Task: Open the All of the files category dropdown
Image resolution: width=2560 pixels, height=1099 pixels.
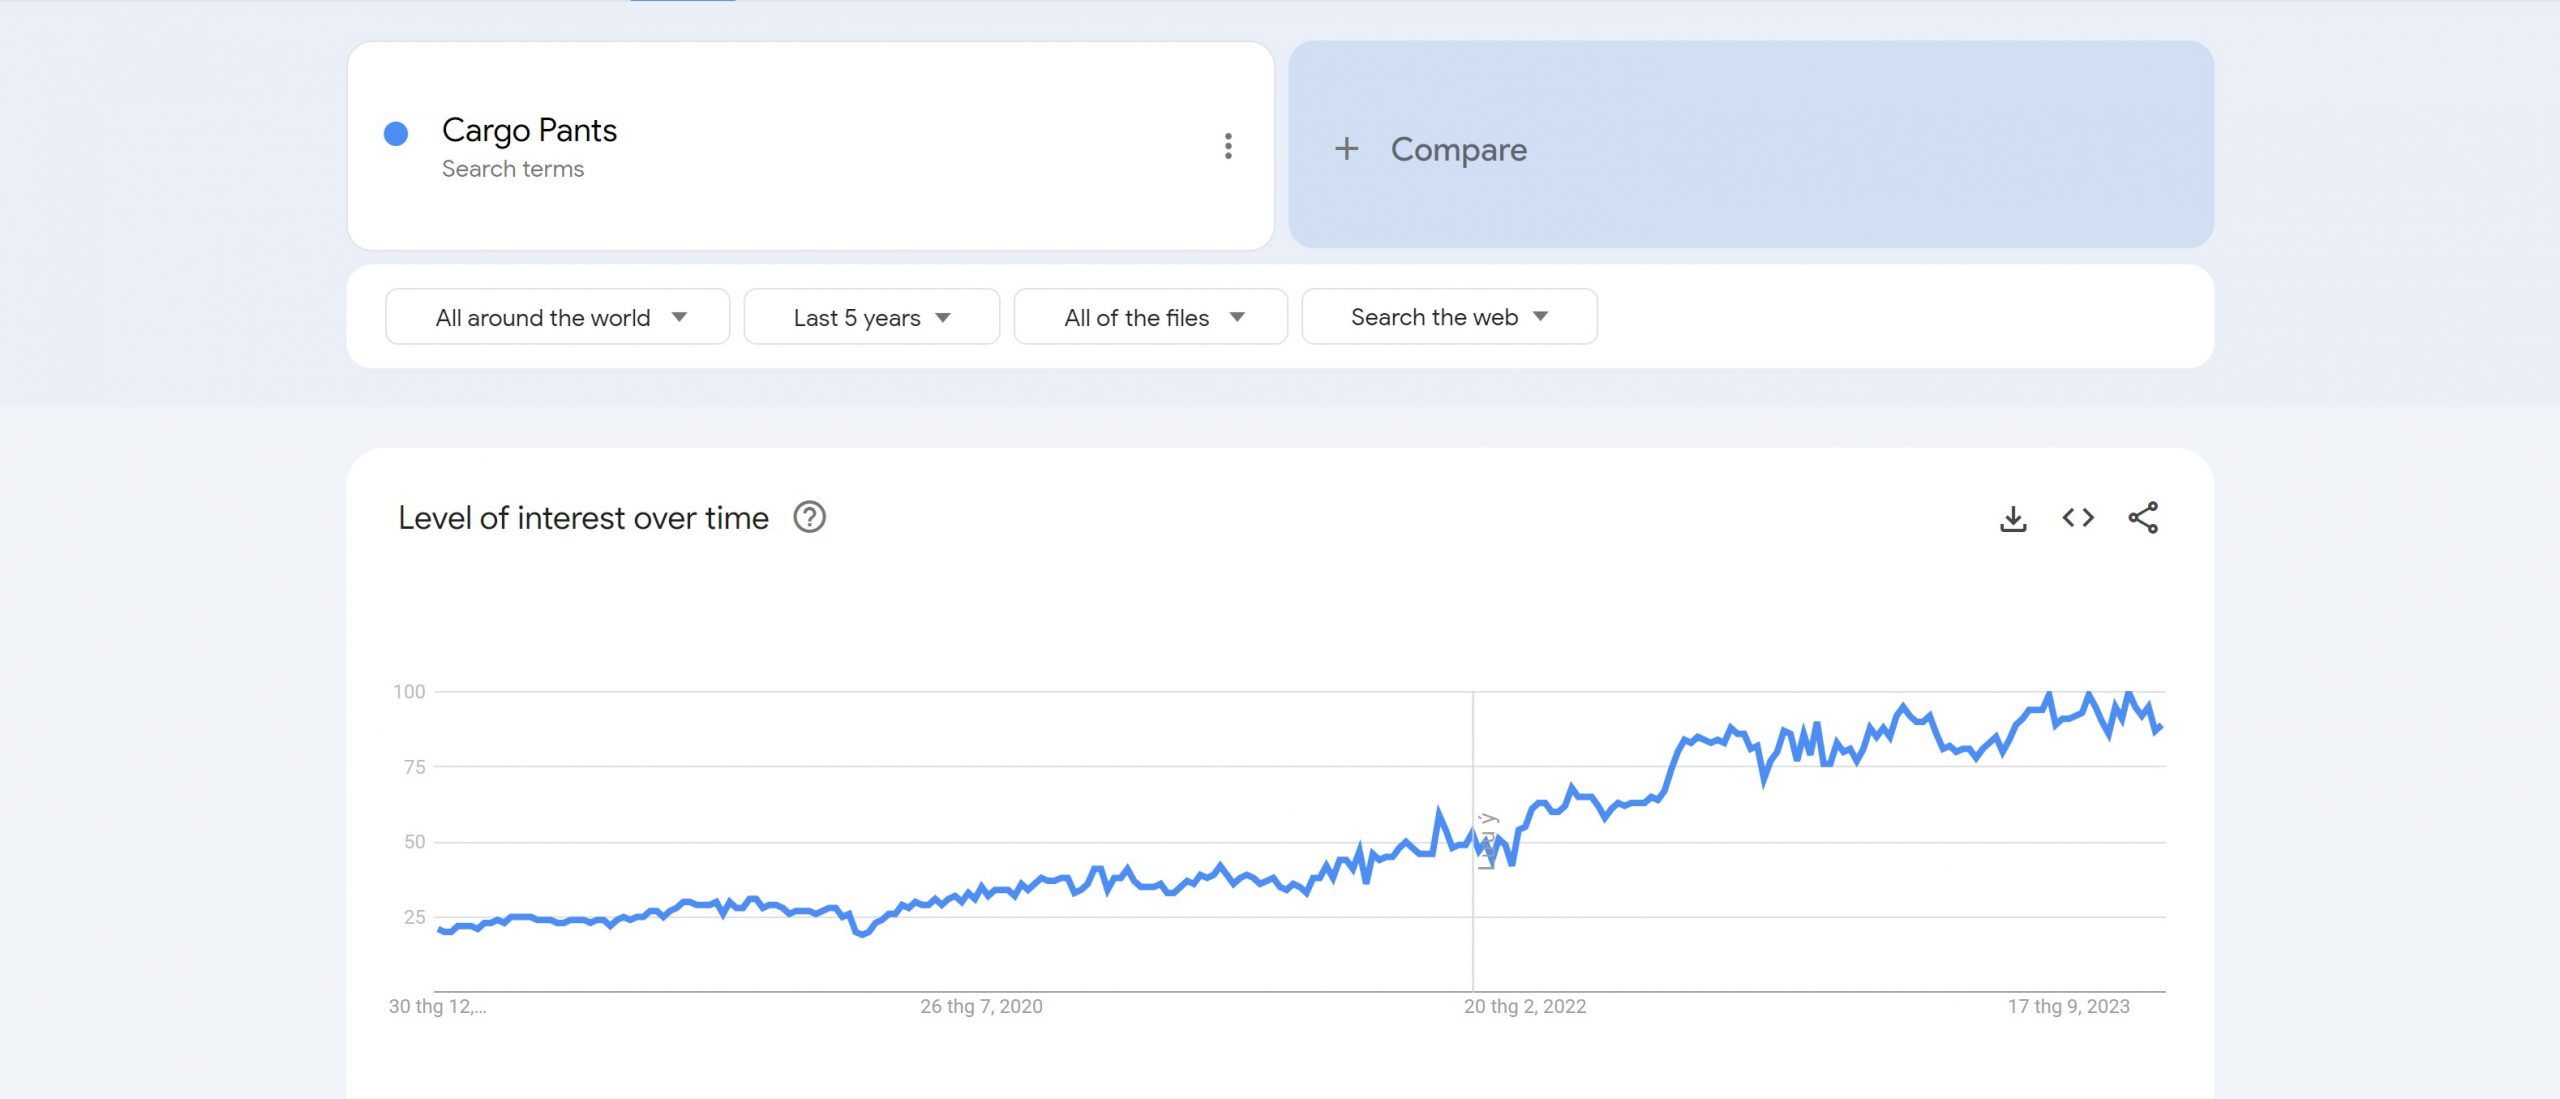Action: pyautogui.click(x=1150, y=317)
